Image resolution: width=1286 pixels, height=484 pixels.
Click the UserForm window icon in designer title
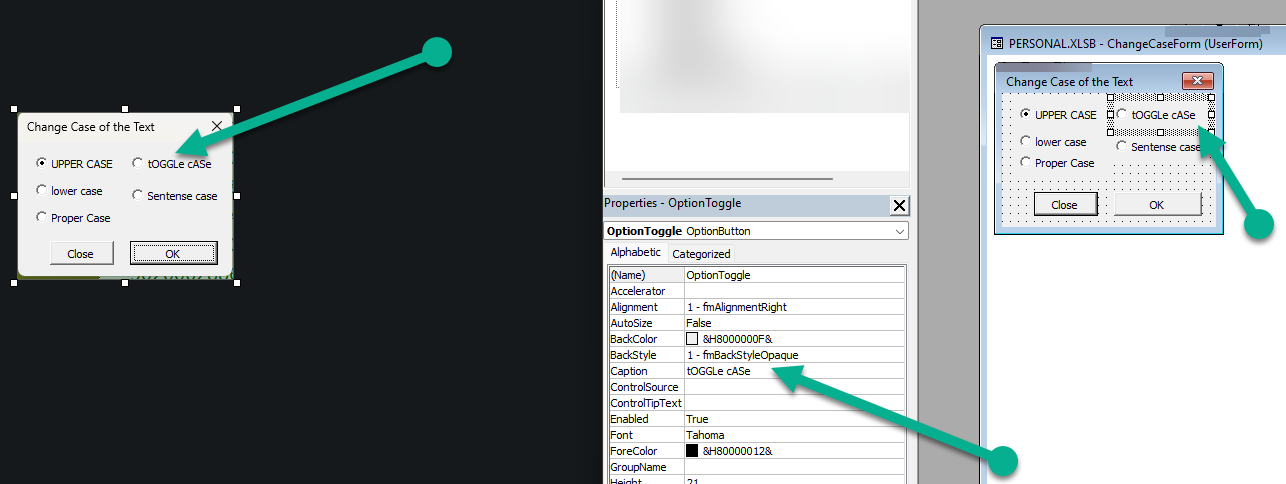(x=996, y=44)
